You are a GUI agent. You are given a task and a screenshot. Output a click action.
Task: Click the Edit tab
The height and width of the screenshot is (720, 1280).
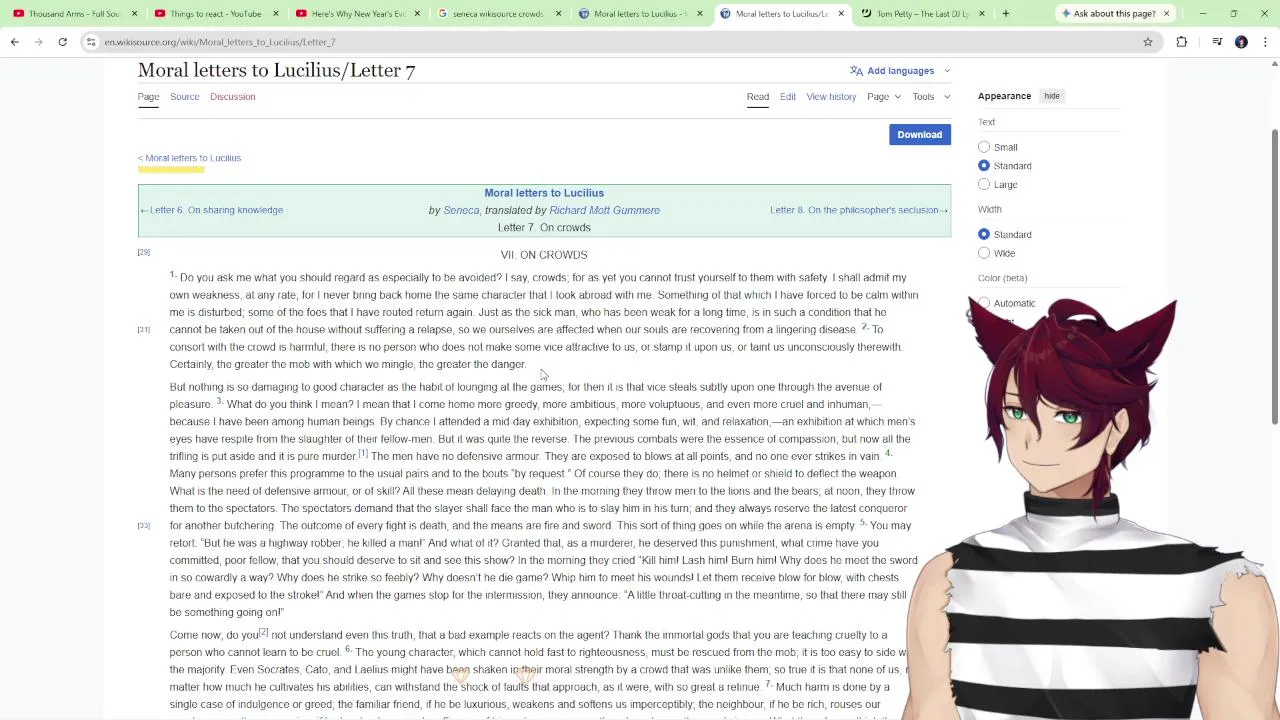pyautogui.click(x=788, y=97)
